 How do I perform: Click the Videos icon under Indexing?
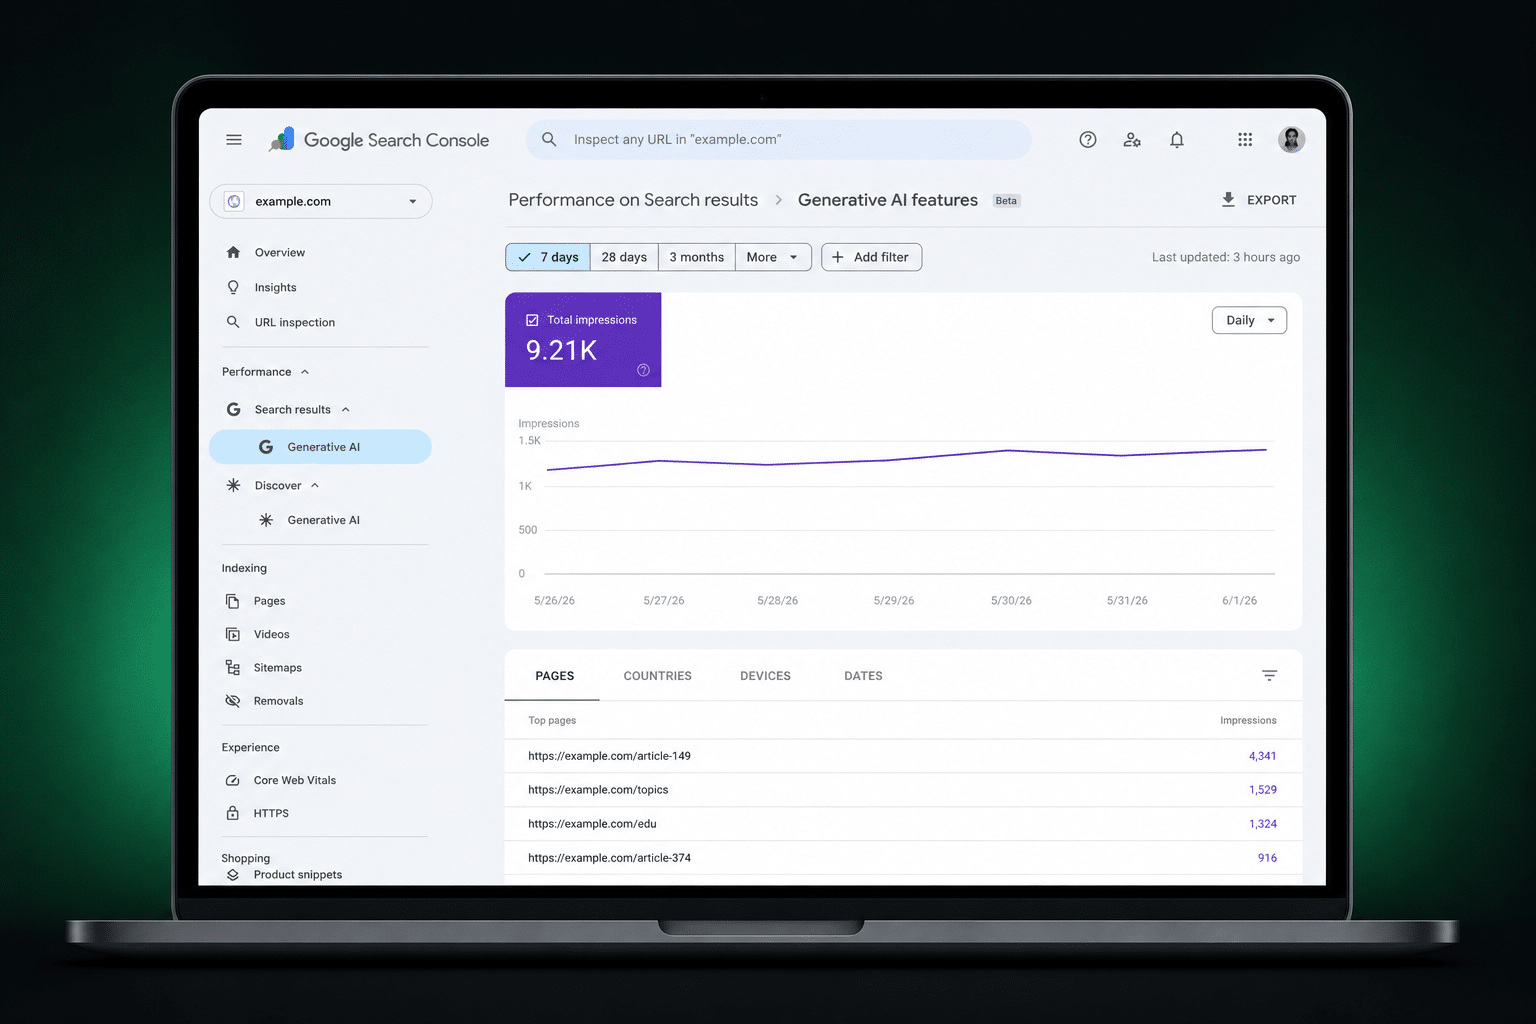click(232, 634)
